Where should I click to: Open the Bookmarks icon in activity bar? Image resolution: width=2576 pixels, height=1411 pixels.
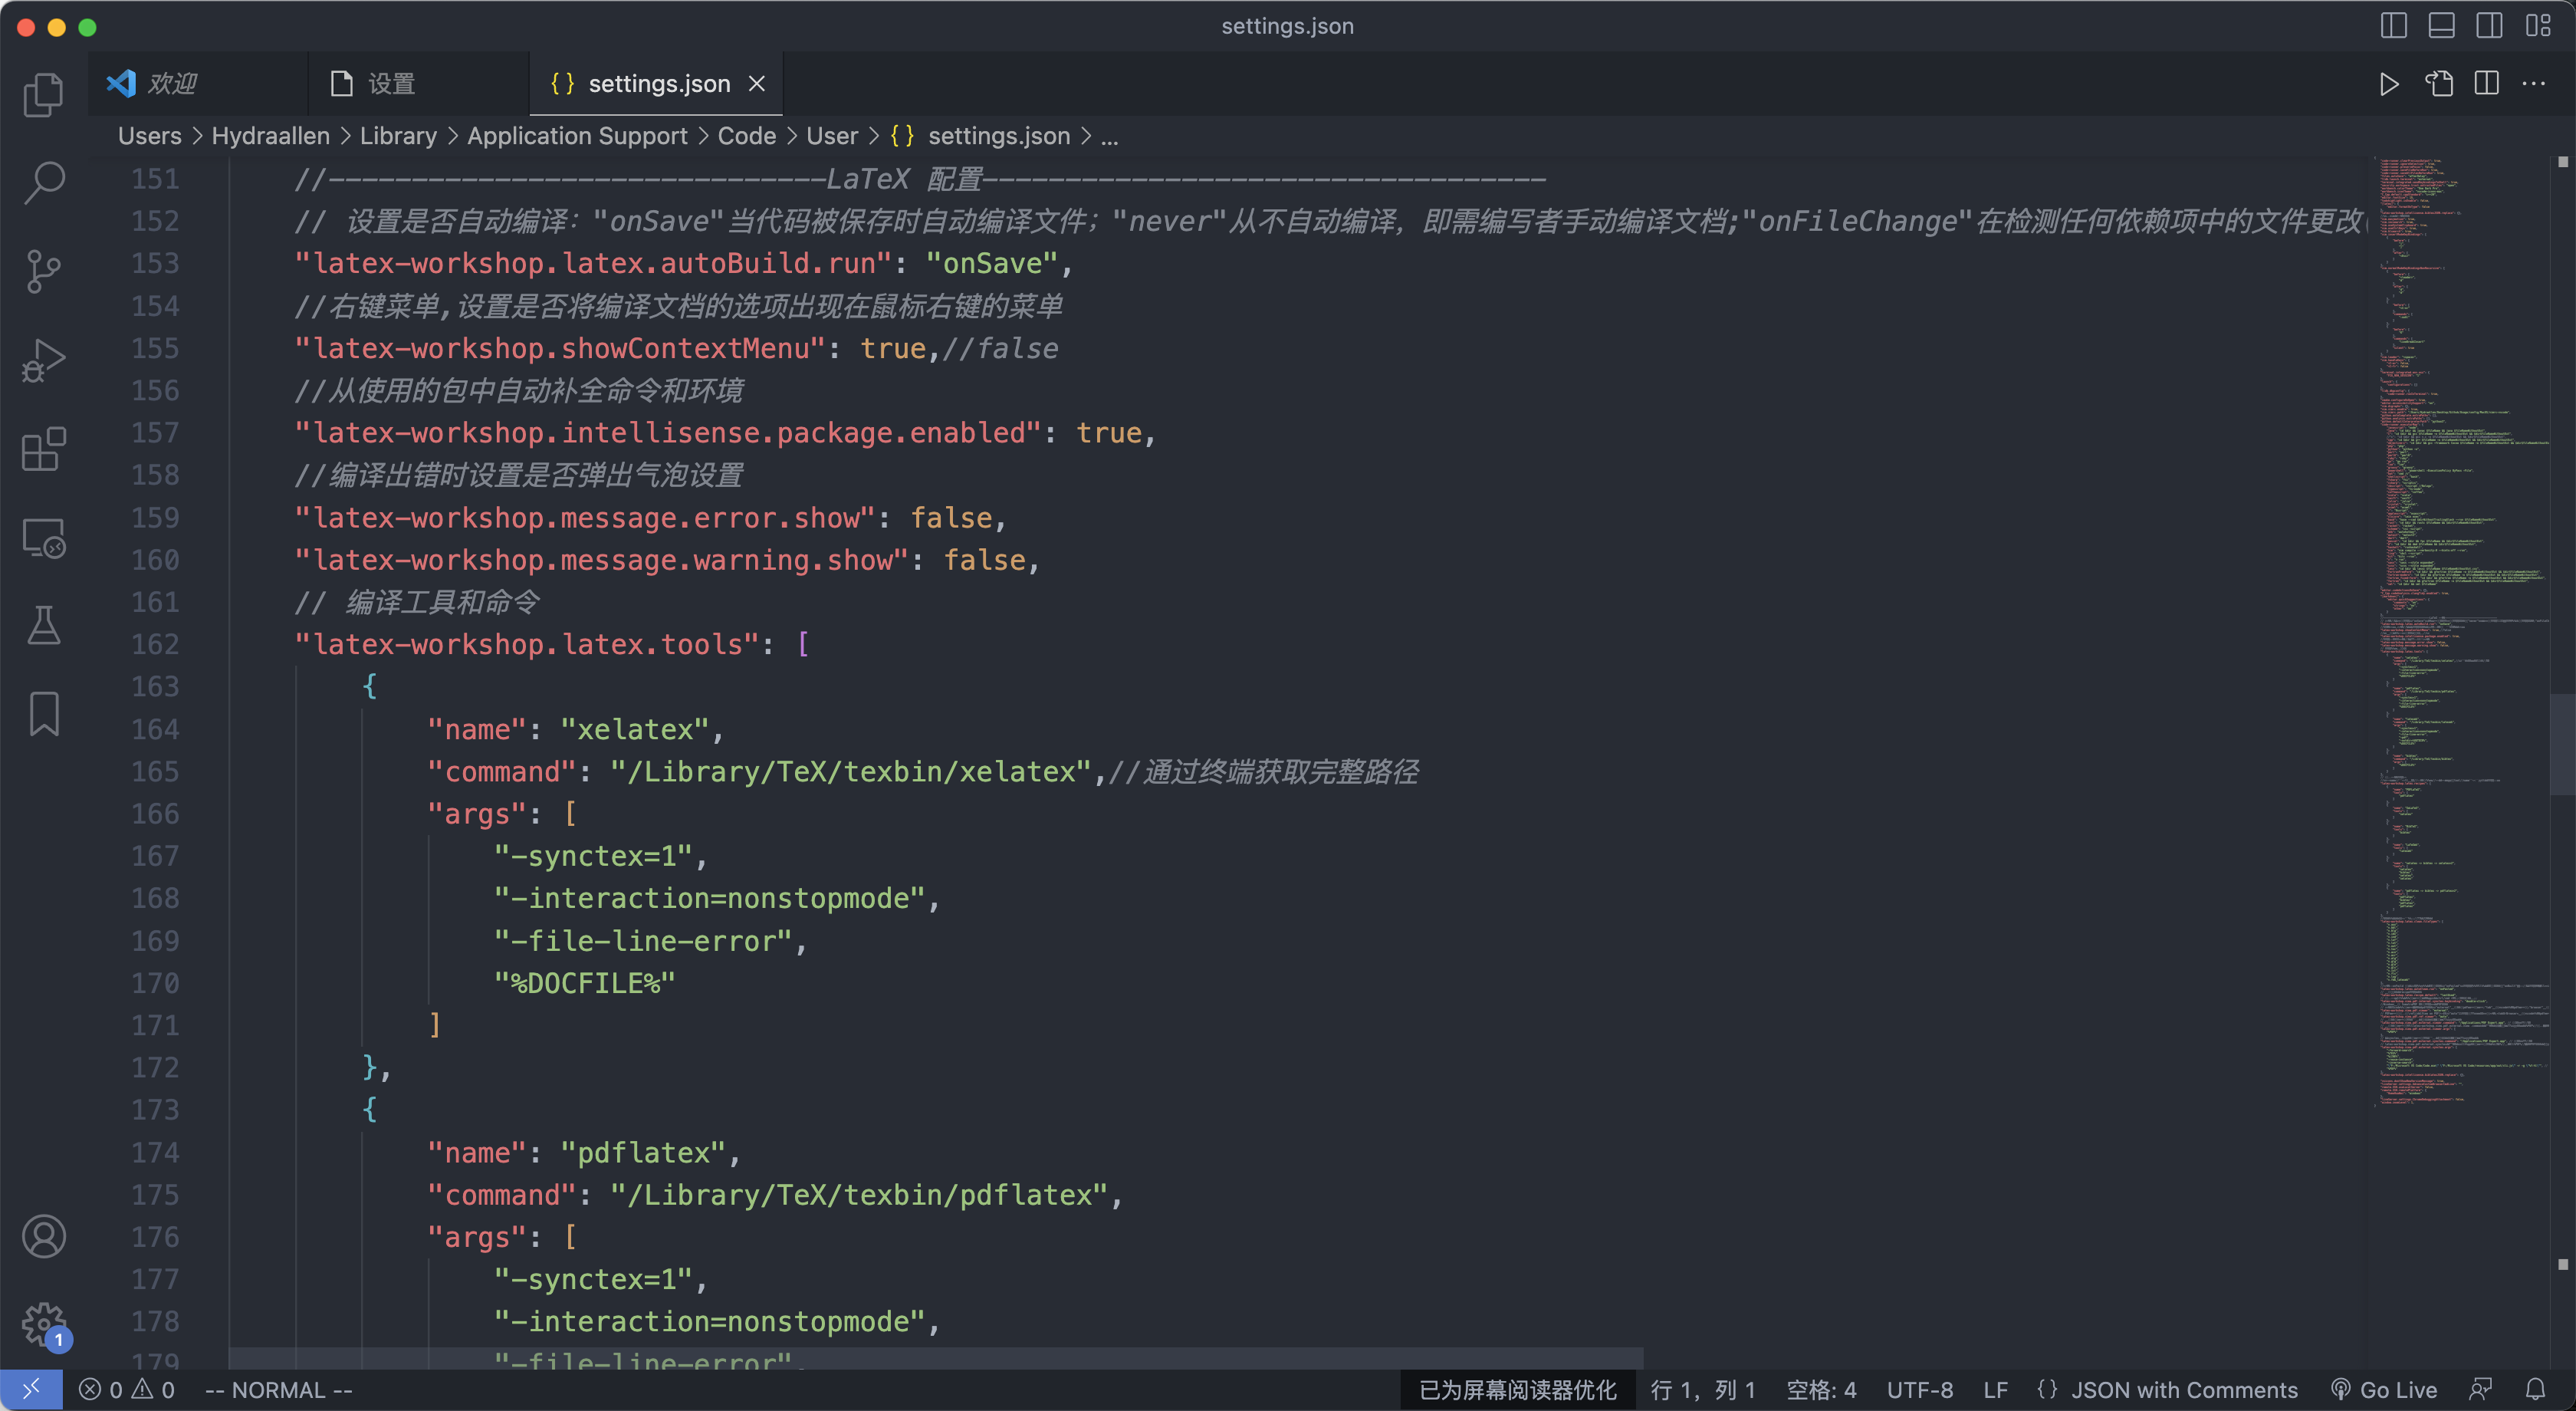[x=43, y=714]
